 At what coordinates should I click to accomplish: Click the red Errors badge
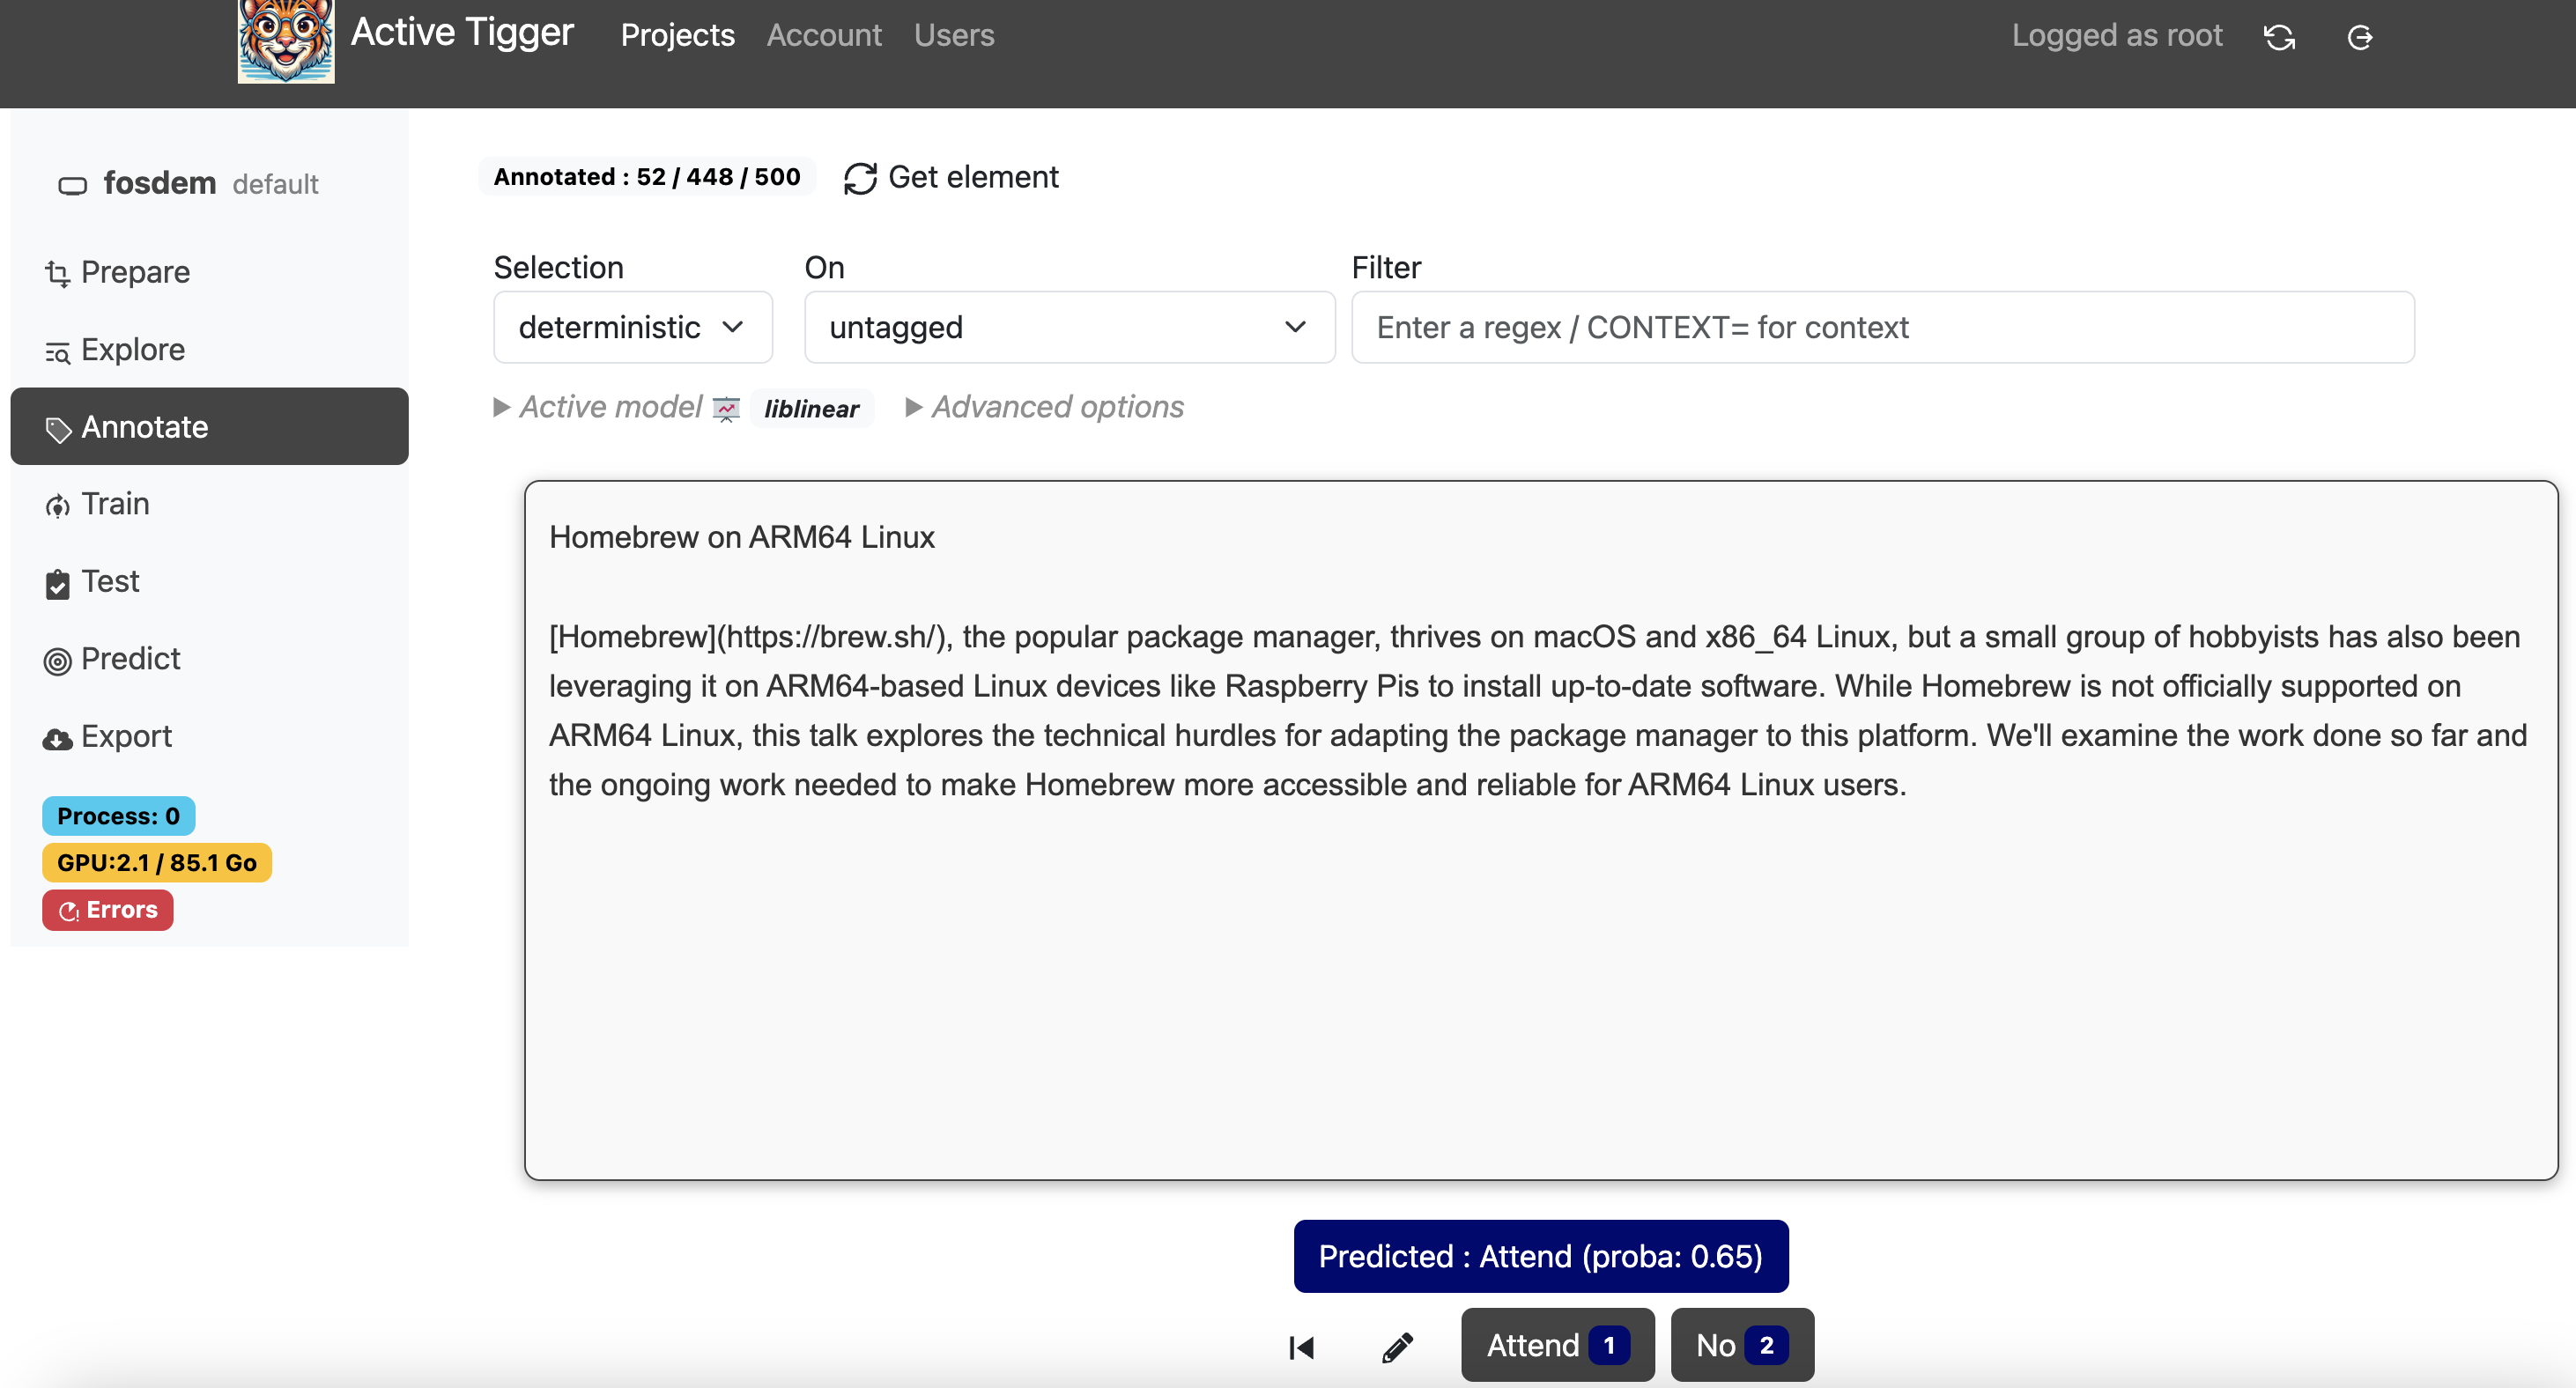click(x=107, y=910)
